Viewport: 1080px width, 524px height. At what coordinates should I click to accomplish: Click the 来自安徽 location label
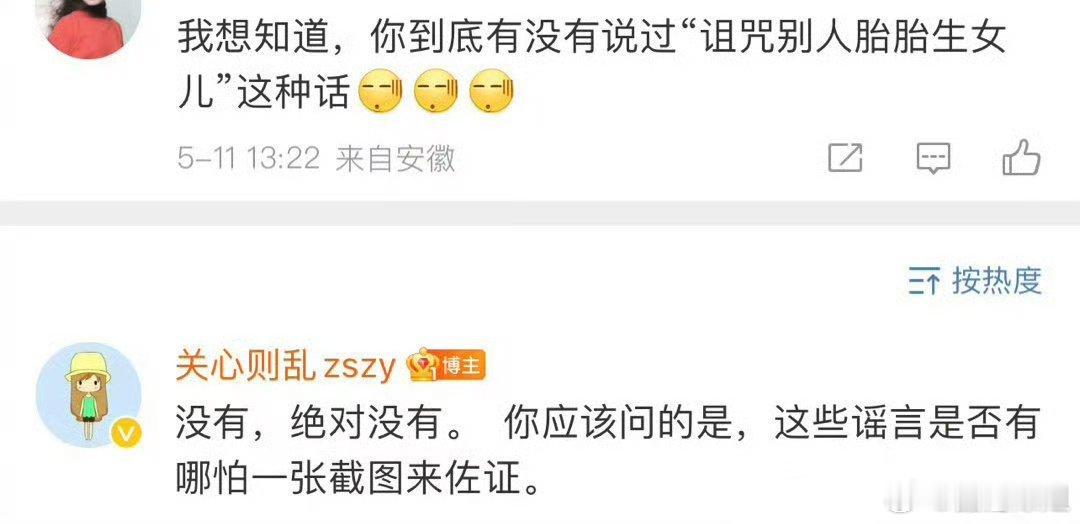tap(395, 158)
